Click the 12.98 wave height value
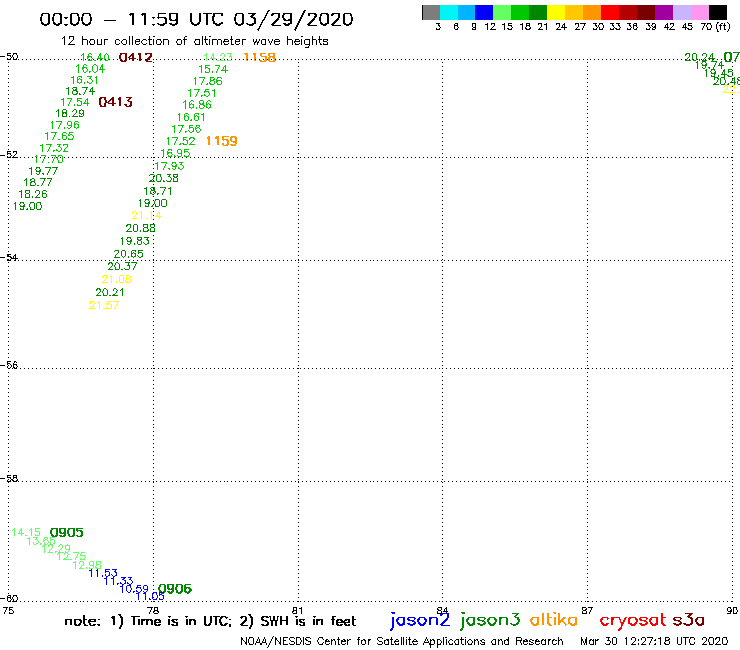 pos(87,565)
